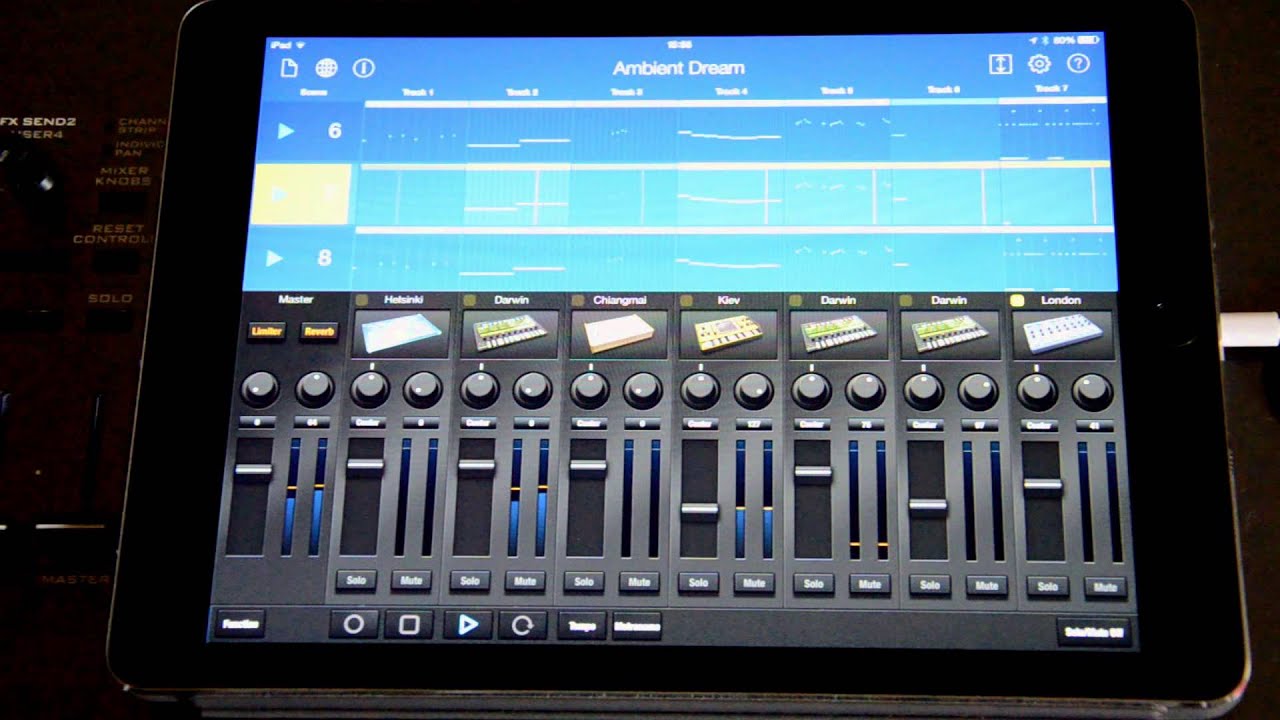The image size is (1280, 720).
Task: Select the scene 6 clip in Track 4
Action: 730,133
